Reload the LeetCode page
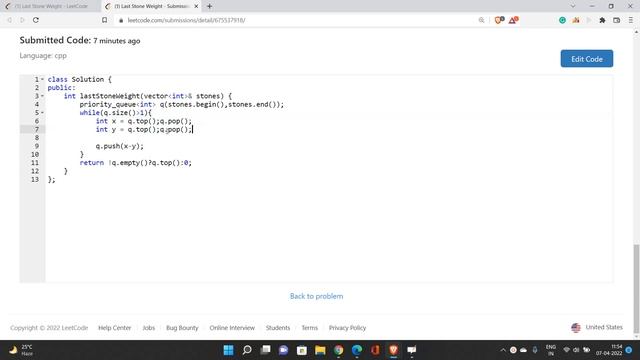640x360 pixels. coord(36,20)
